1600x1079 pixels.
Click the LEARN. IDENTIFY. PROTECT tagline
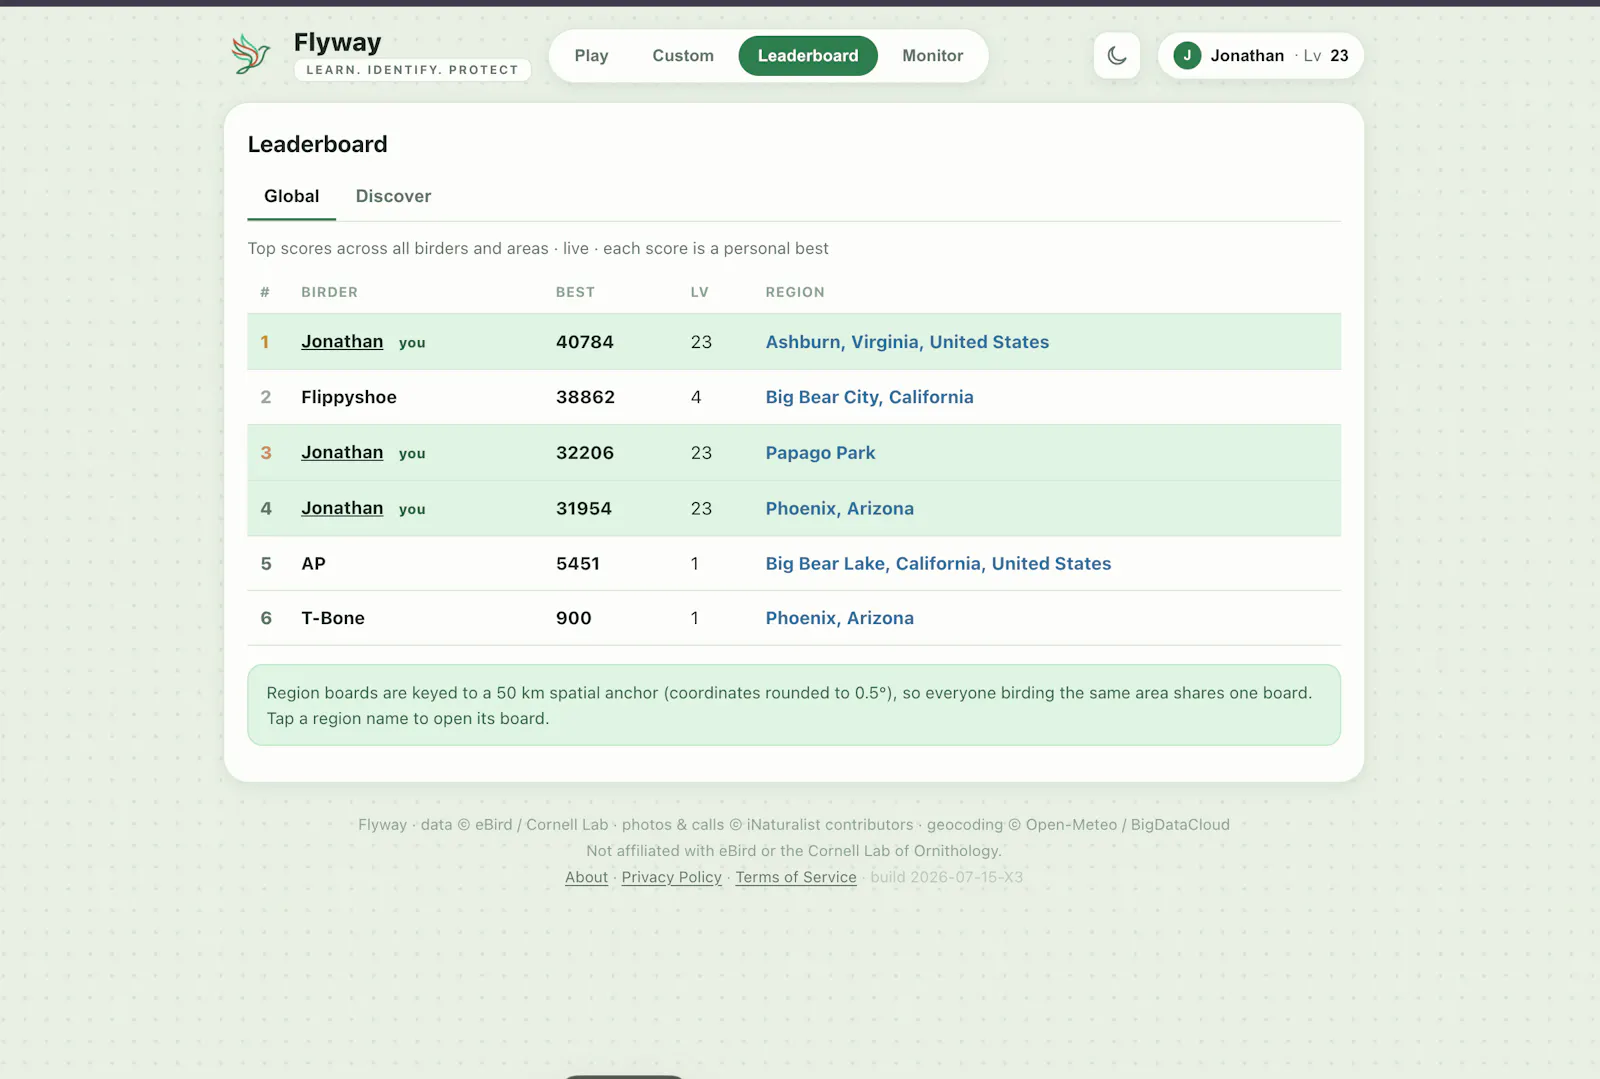pos(412,70)
